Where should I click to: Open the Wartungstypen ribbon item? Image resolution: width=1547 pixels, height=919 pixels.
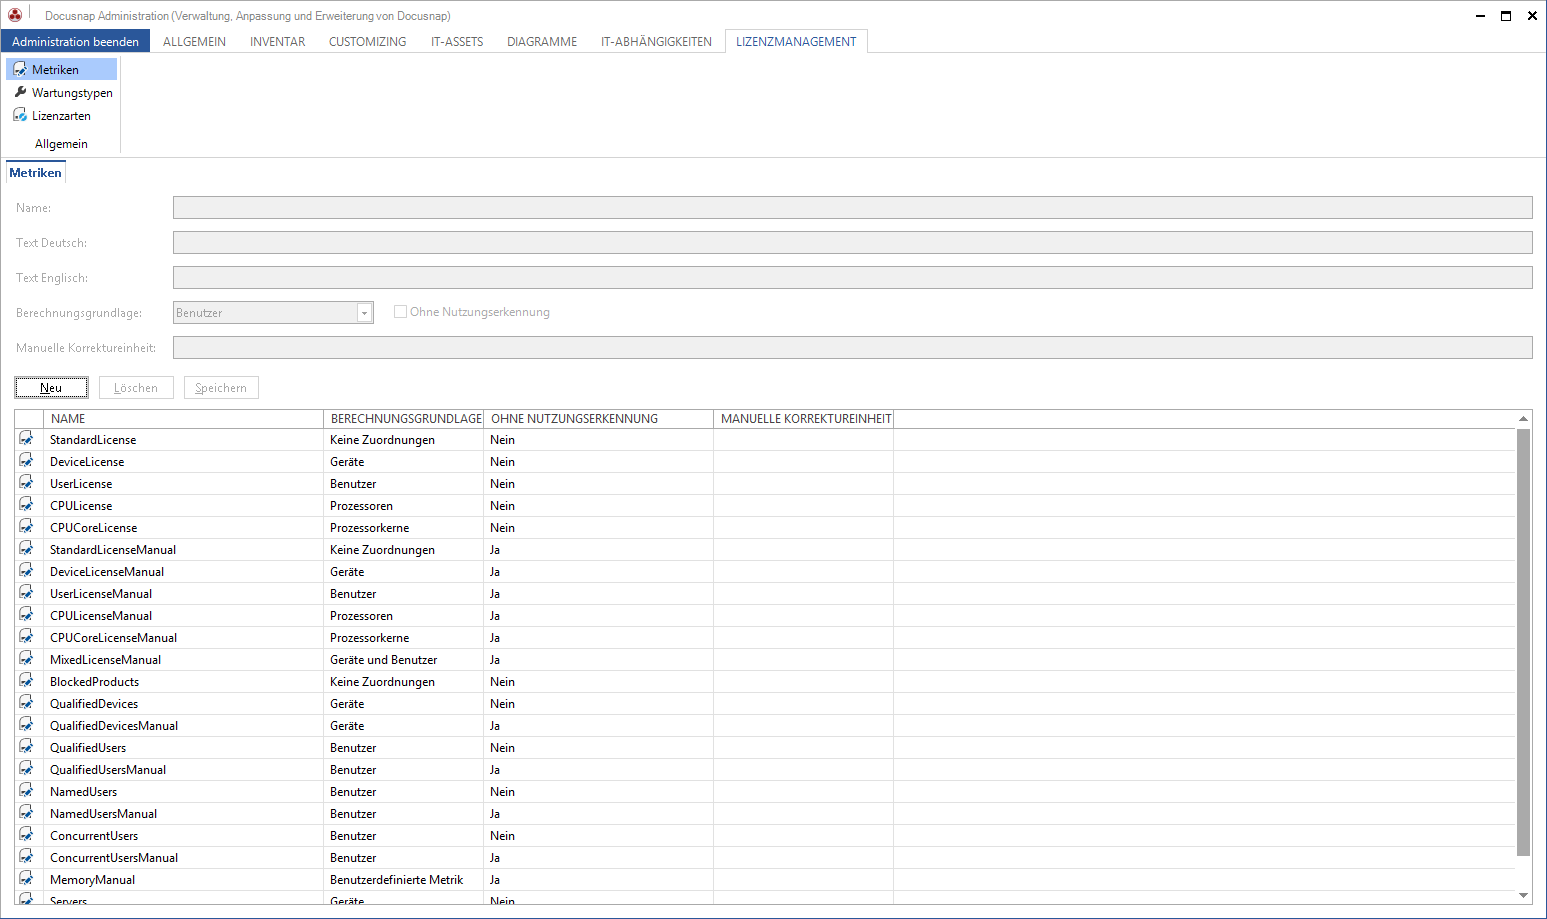click(62, 92)
